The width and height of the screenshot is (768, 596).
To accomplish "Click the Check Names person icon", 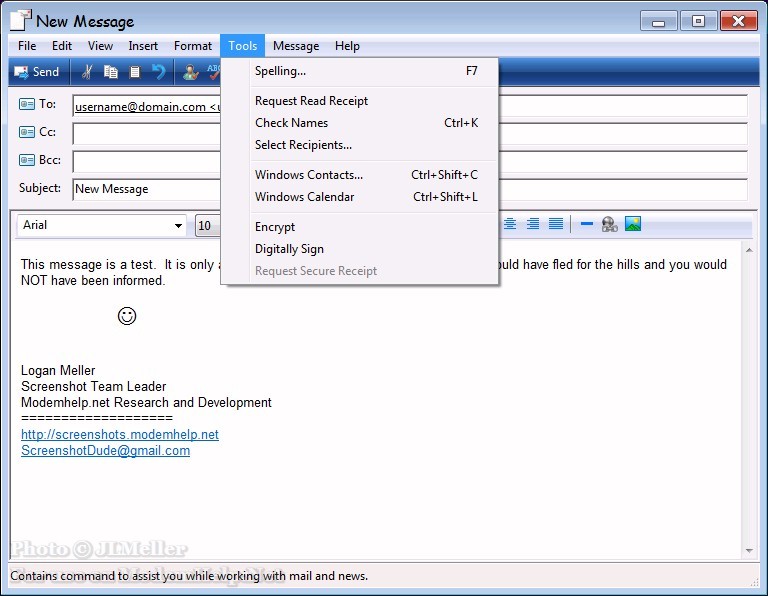I will point(190,72).
